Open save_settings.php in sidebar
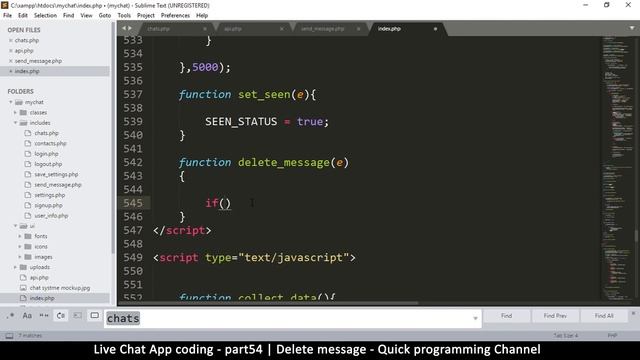This screenshot has height=360, width=640. (x=56, y=174)
